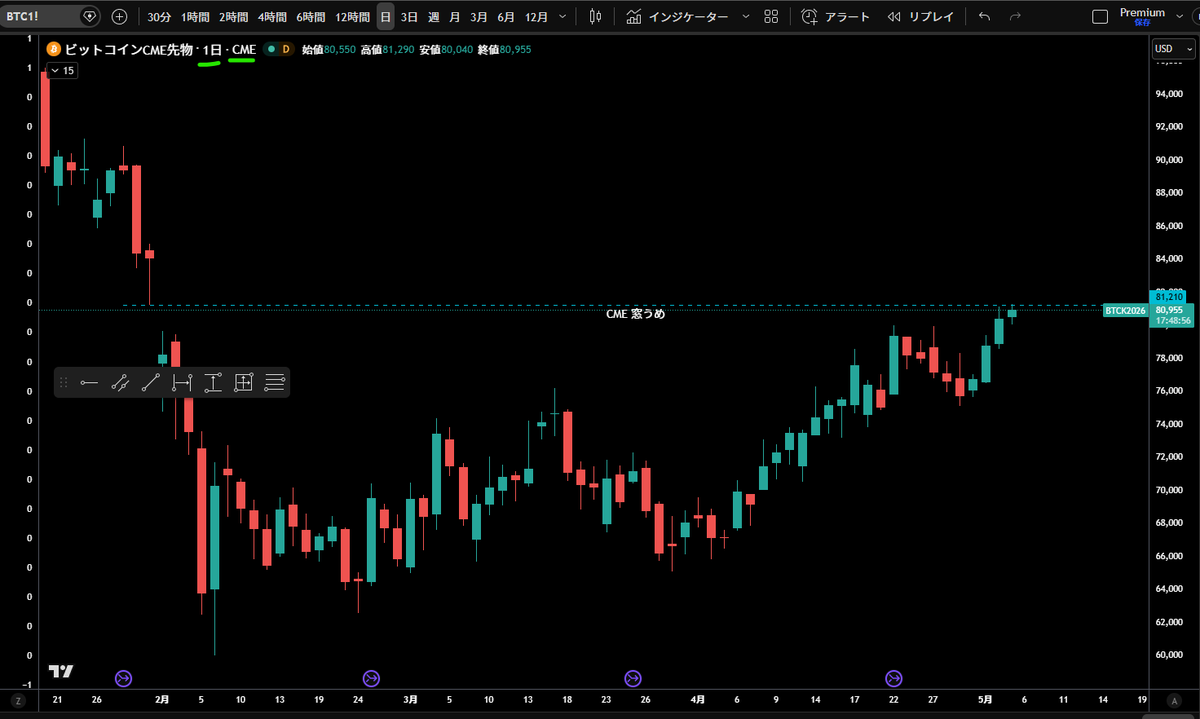Select the trend line drawing tool
The width and height of the screenshot is (1200, 719).
point(151,382)
